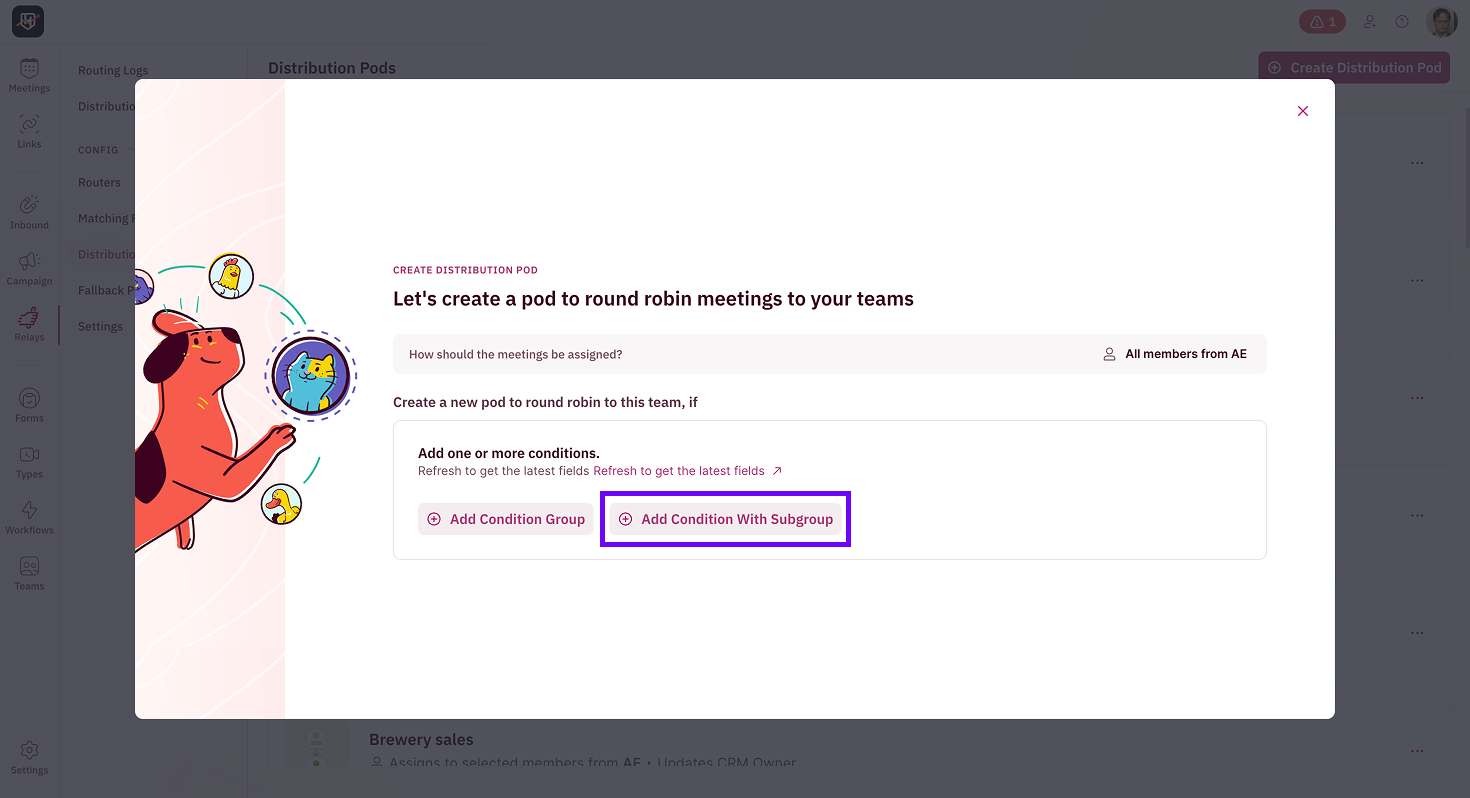
Task: Select the Campaign megaphone icon
Action: [29, 267]
